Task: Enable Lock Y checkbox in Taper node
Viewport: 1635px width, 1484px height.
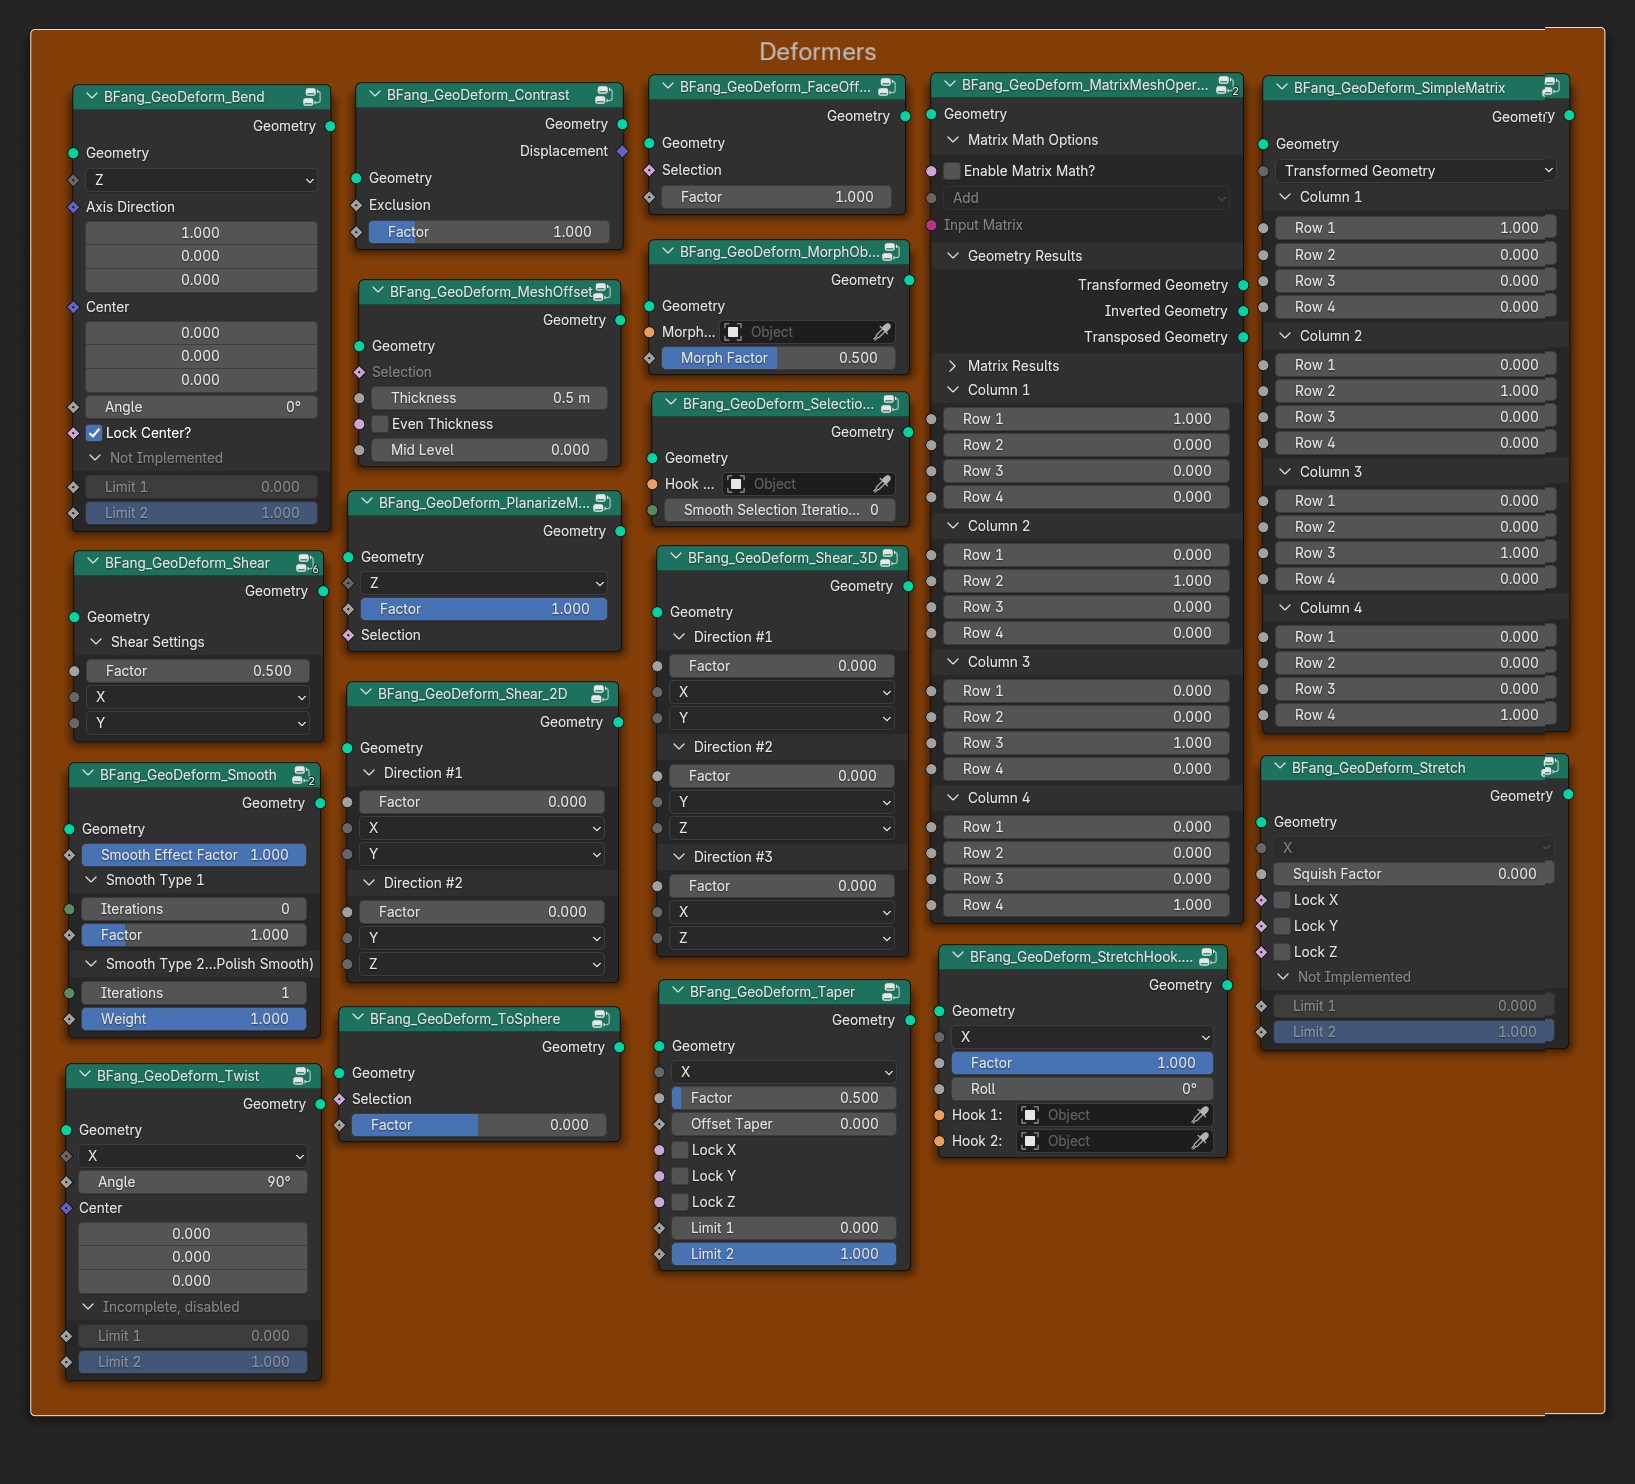Action: click(680, 1176)
